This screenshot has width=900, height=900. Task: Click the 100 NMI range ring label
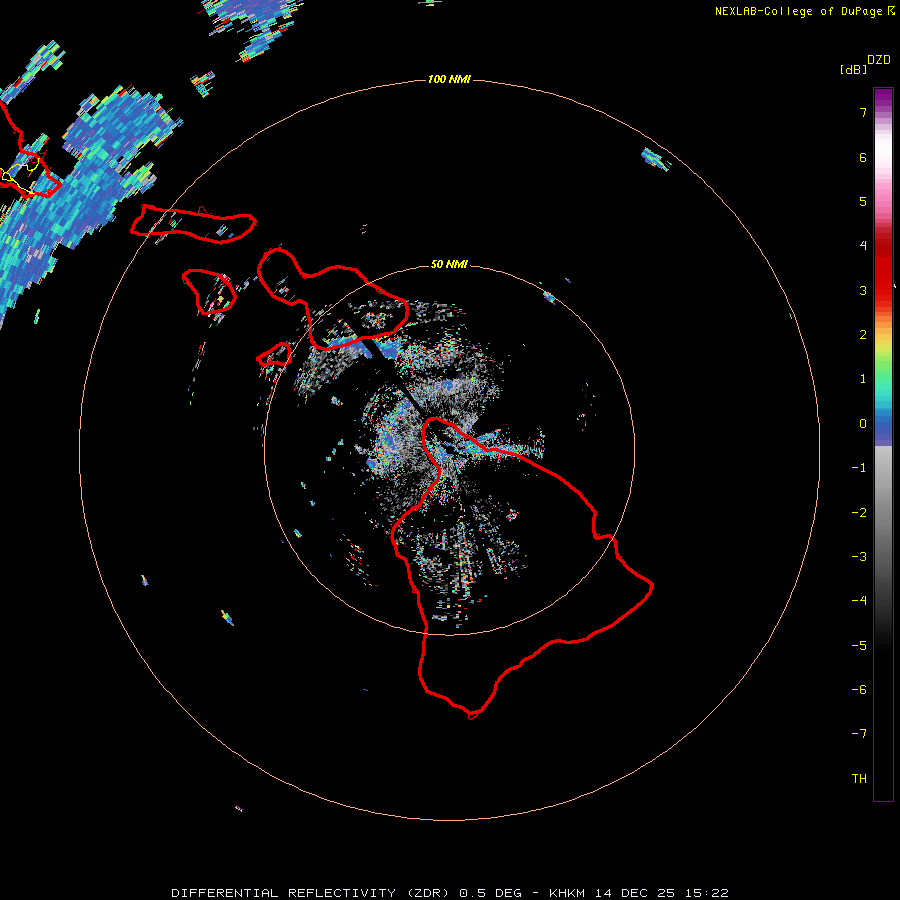[449, 79]
